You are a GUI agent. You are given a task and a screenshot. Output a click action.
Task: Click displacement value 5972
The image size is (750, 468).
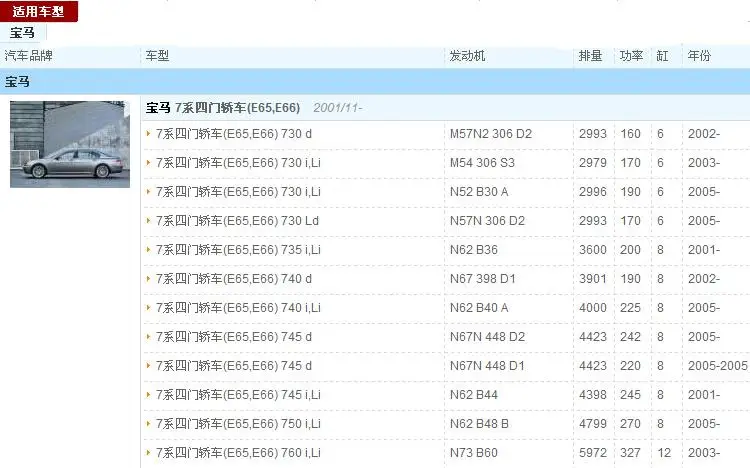point(593,452)
